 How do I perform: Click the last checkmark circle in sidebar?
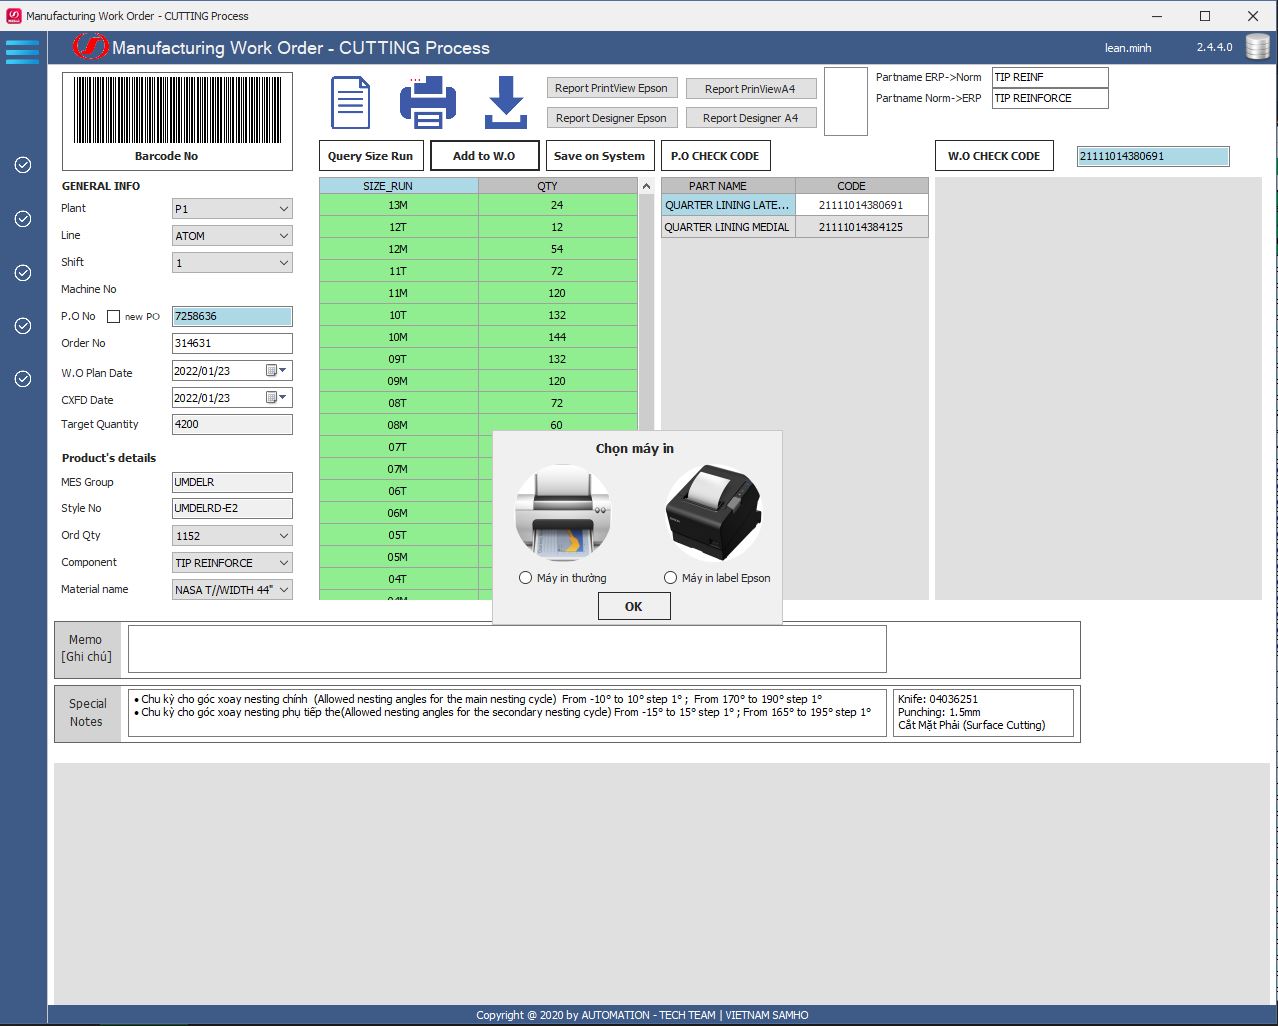coord(23,379)
